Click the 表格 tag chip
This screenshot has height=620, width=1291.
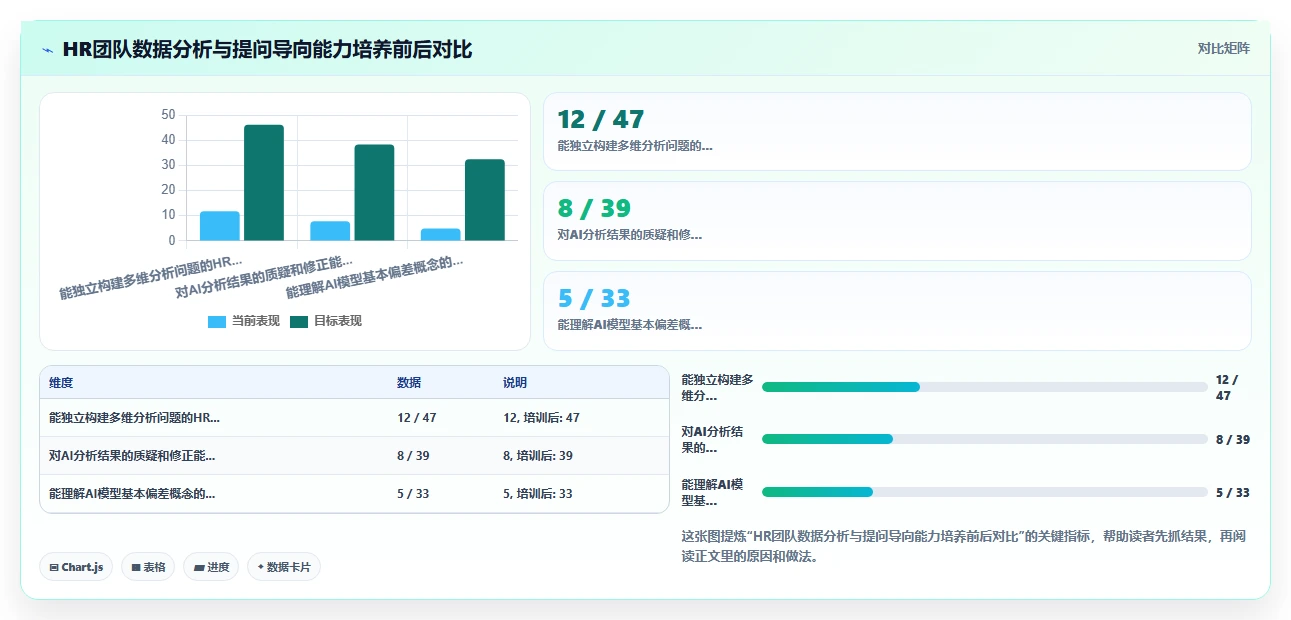[148, 567]
